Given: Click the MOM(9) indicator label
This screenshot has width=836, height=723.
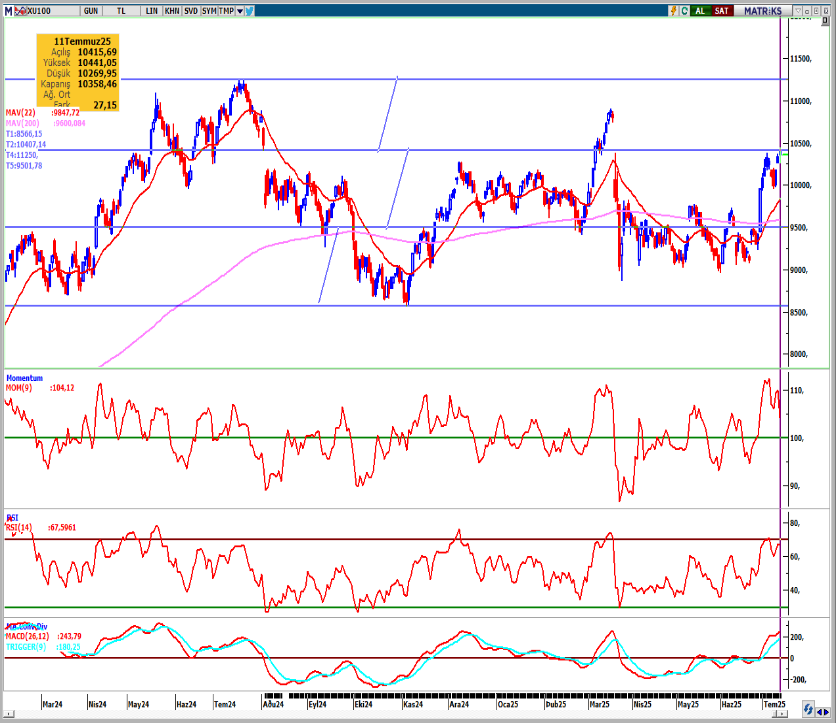Looking at the screenshot, I should pos(19,388).
